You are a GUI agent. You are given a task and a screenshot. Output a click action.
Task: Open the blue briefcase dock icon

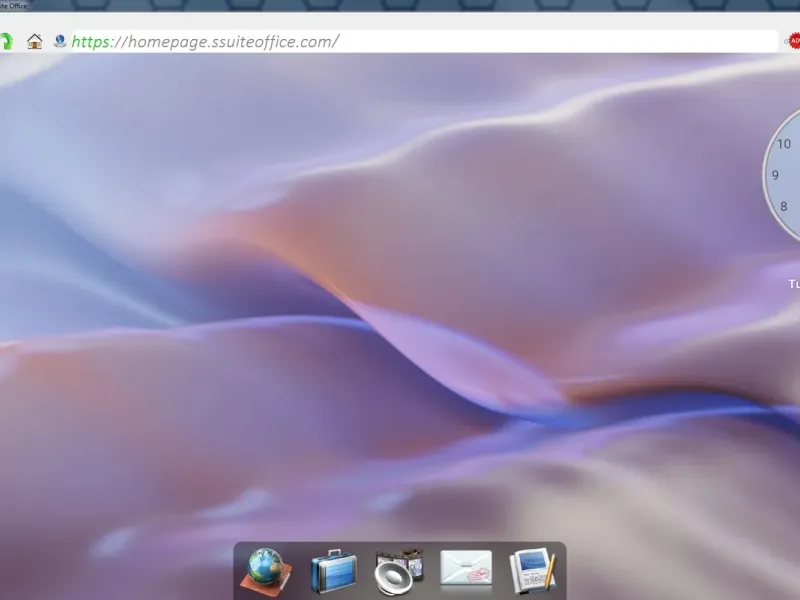click(334, 571)
